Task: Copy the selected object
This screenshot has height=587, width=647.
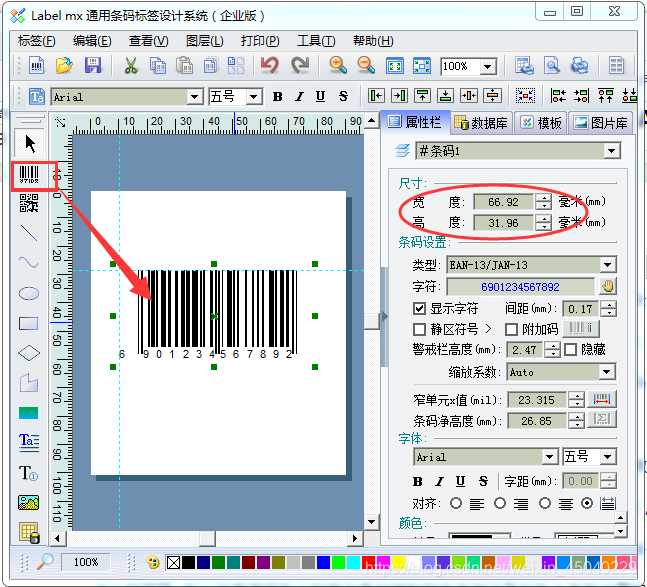Action: click(158, 66)
